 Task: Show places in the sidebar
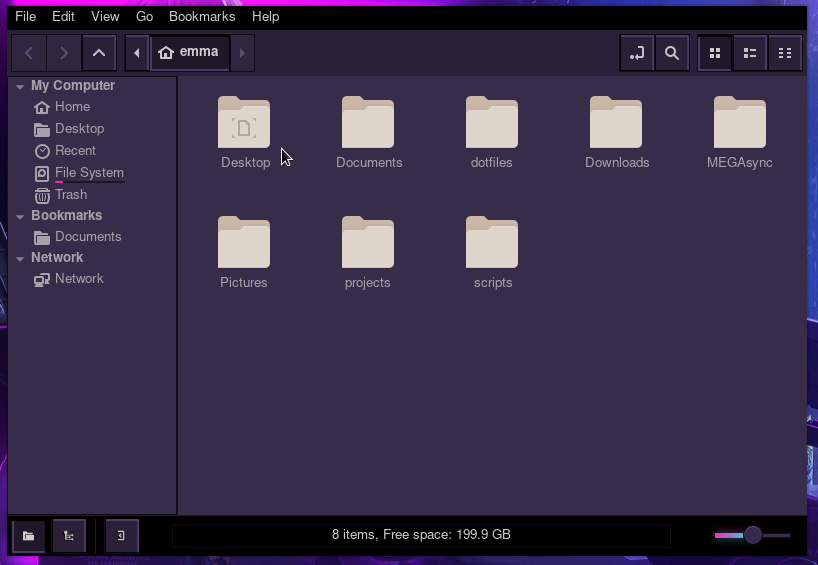(29, 535)
